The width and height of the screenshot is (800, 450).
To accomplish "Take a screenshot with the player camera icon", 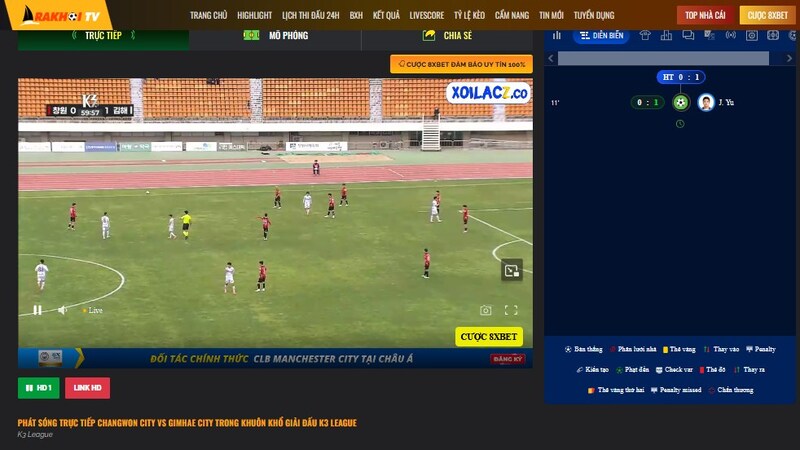I will (486, 310).
